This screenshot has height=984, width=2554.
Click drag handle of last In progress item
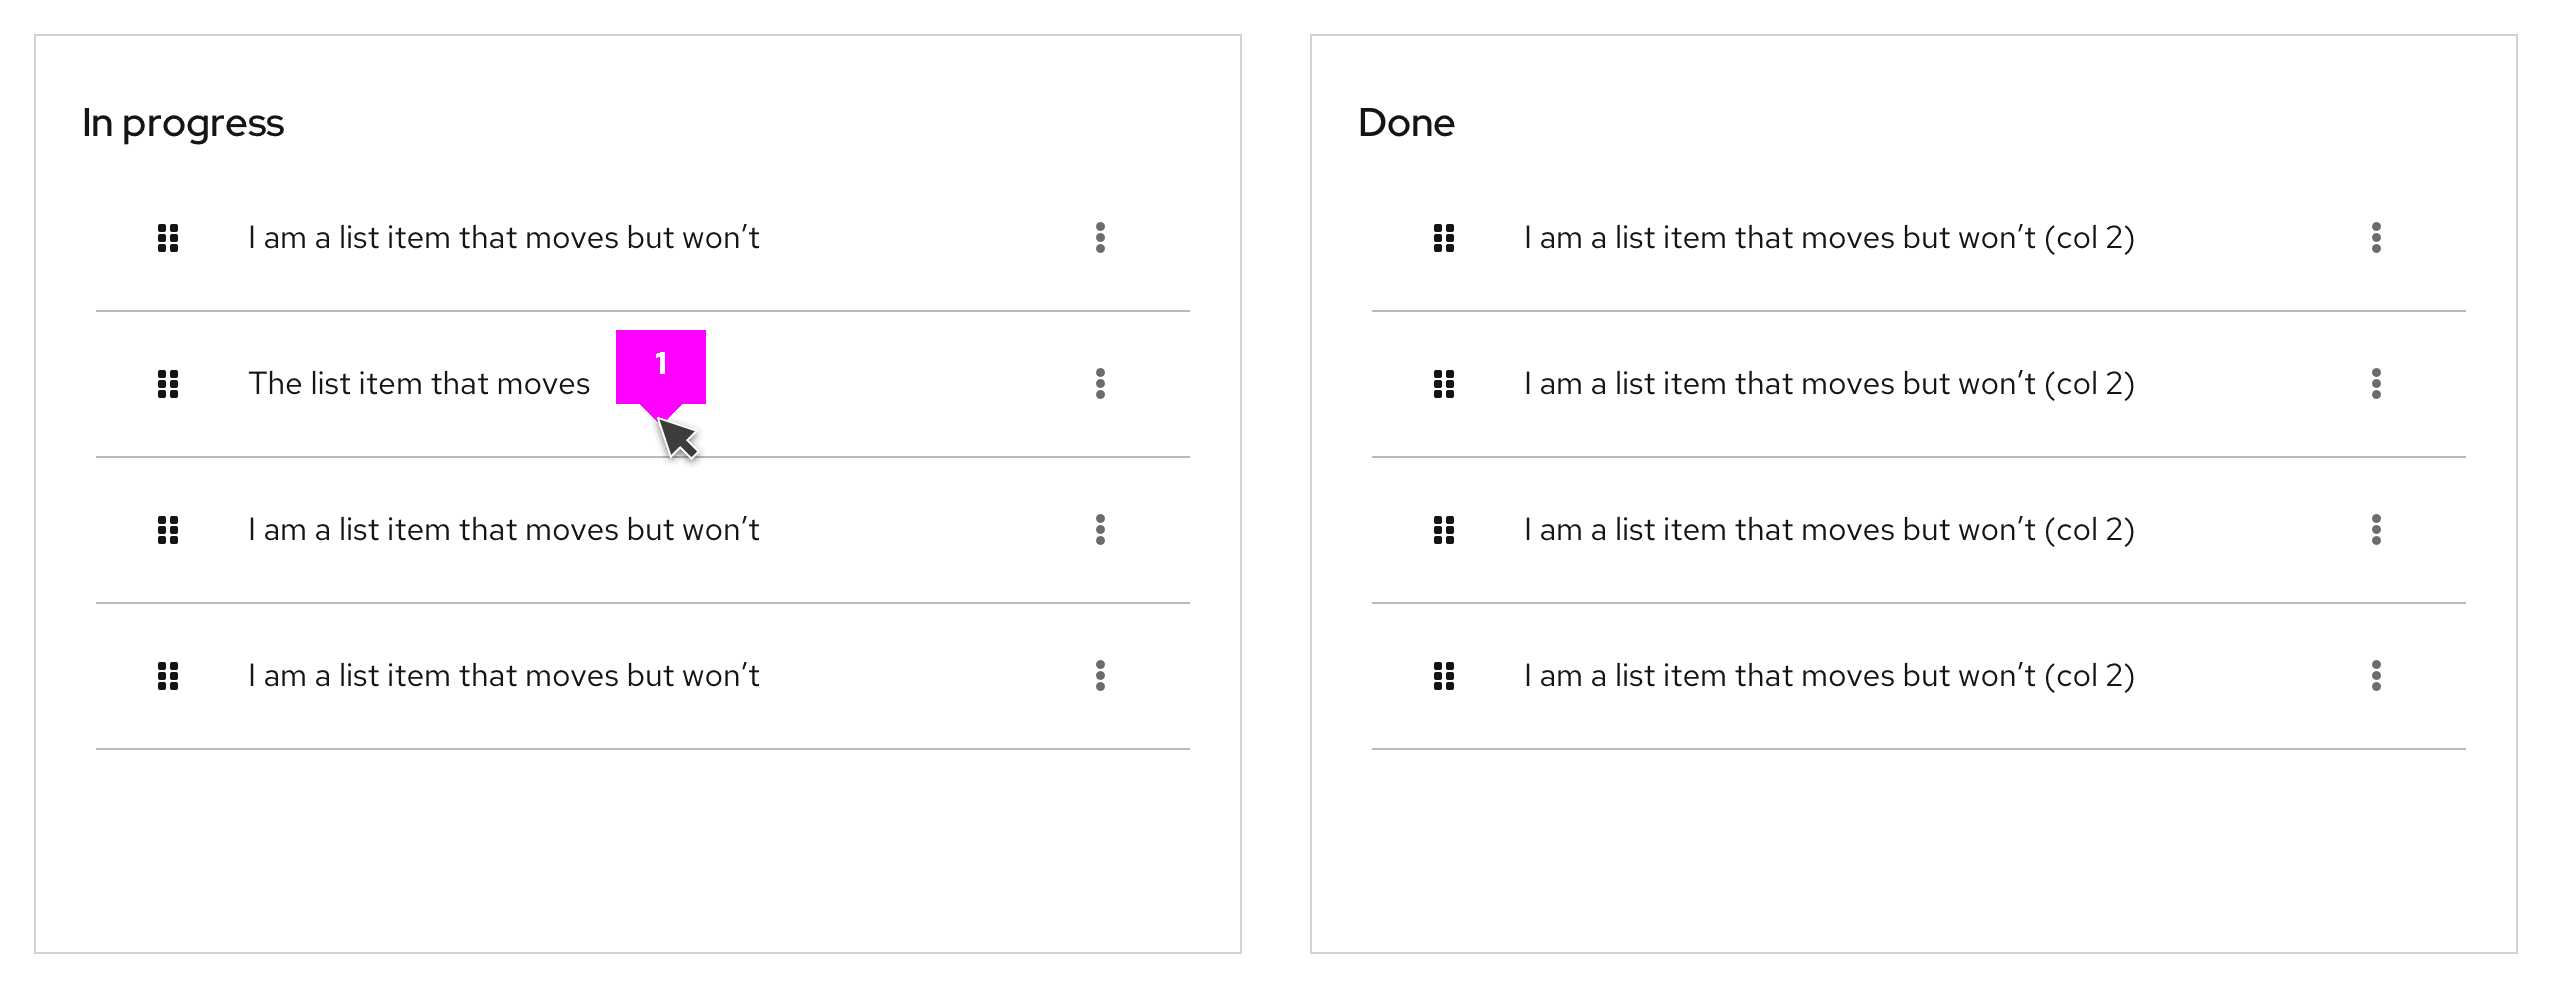coord(168,676)
